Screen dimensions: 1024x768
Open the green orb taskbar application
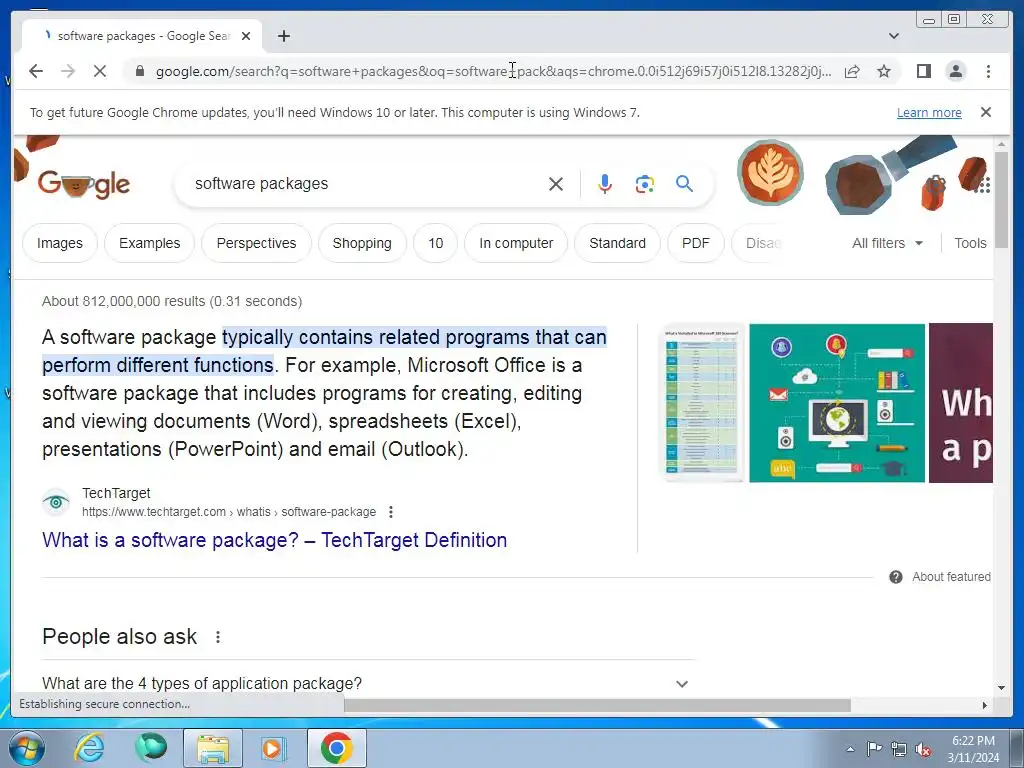151,748
